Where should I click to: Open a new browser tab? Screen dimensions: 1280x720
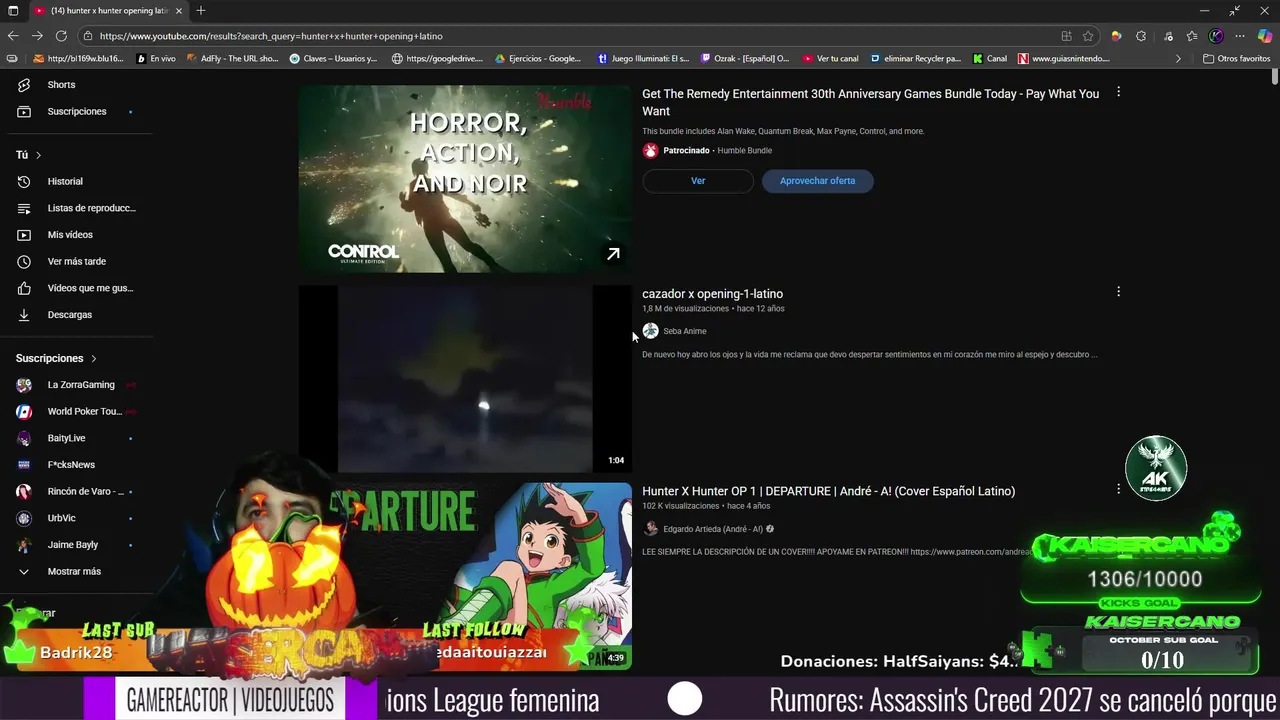(201, 10)
